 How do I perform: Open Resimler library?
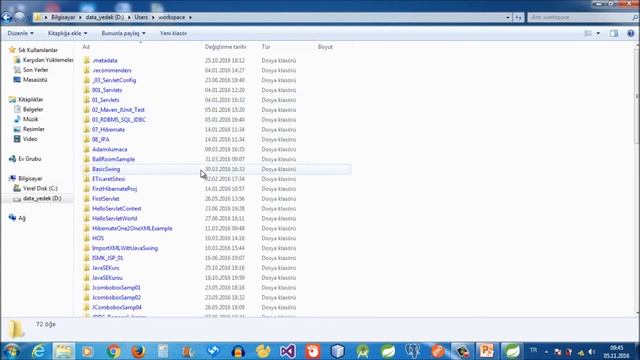tap(33, 129)
